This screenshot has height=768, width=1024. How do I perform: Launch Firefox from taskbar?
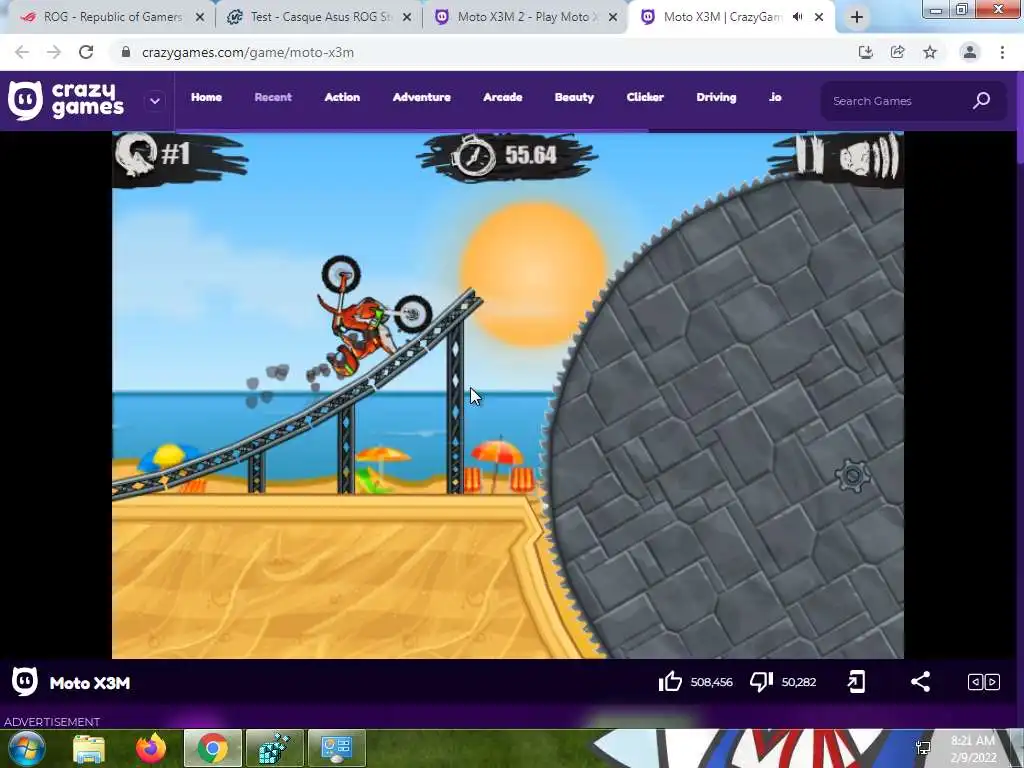tap(151, 748)
